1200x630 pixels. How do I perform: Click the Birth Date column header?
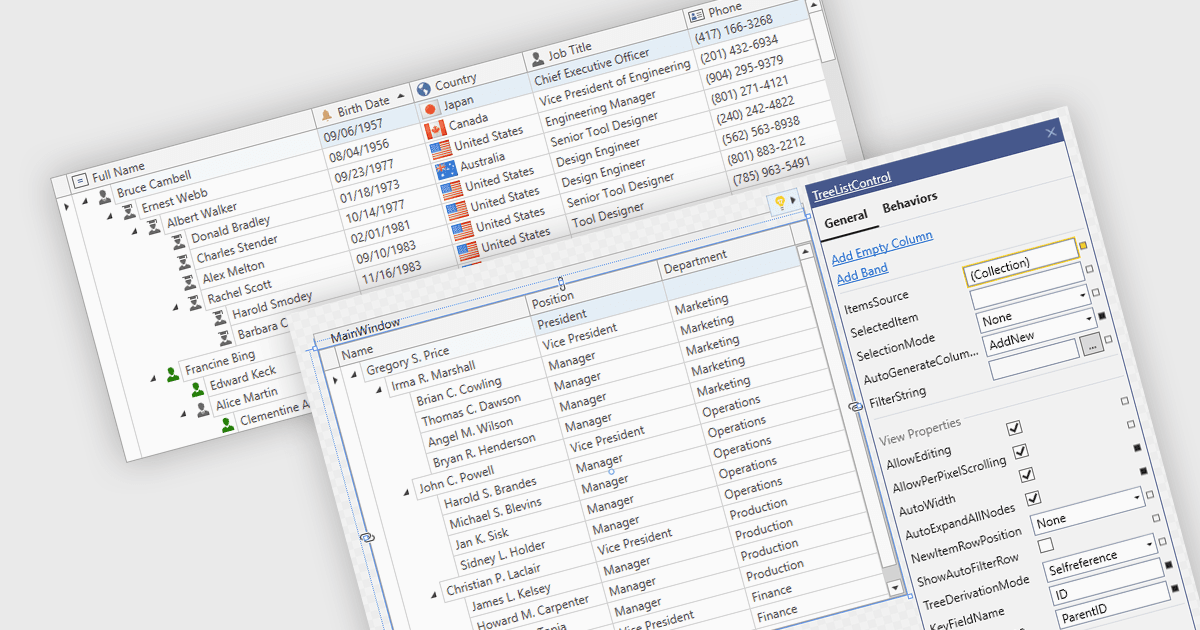(x=364, y=104)
